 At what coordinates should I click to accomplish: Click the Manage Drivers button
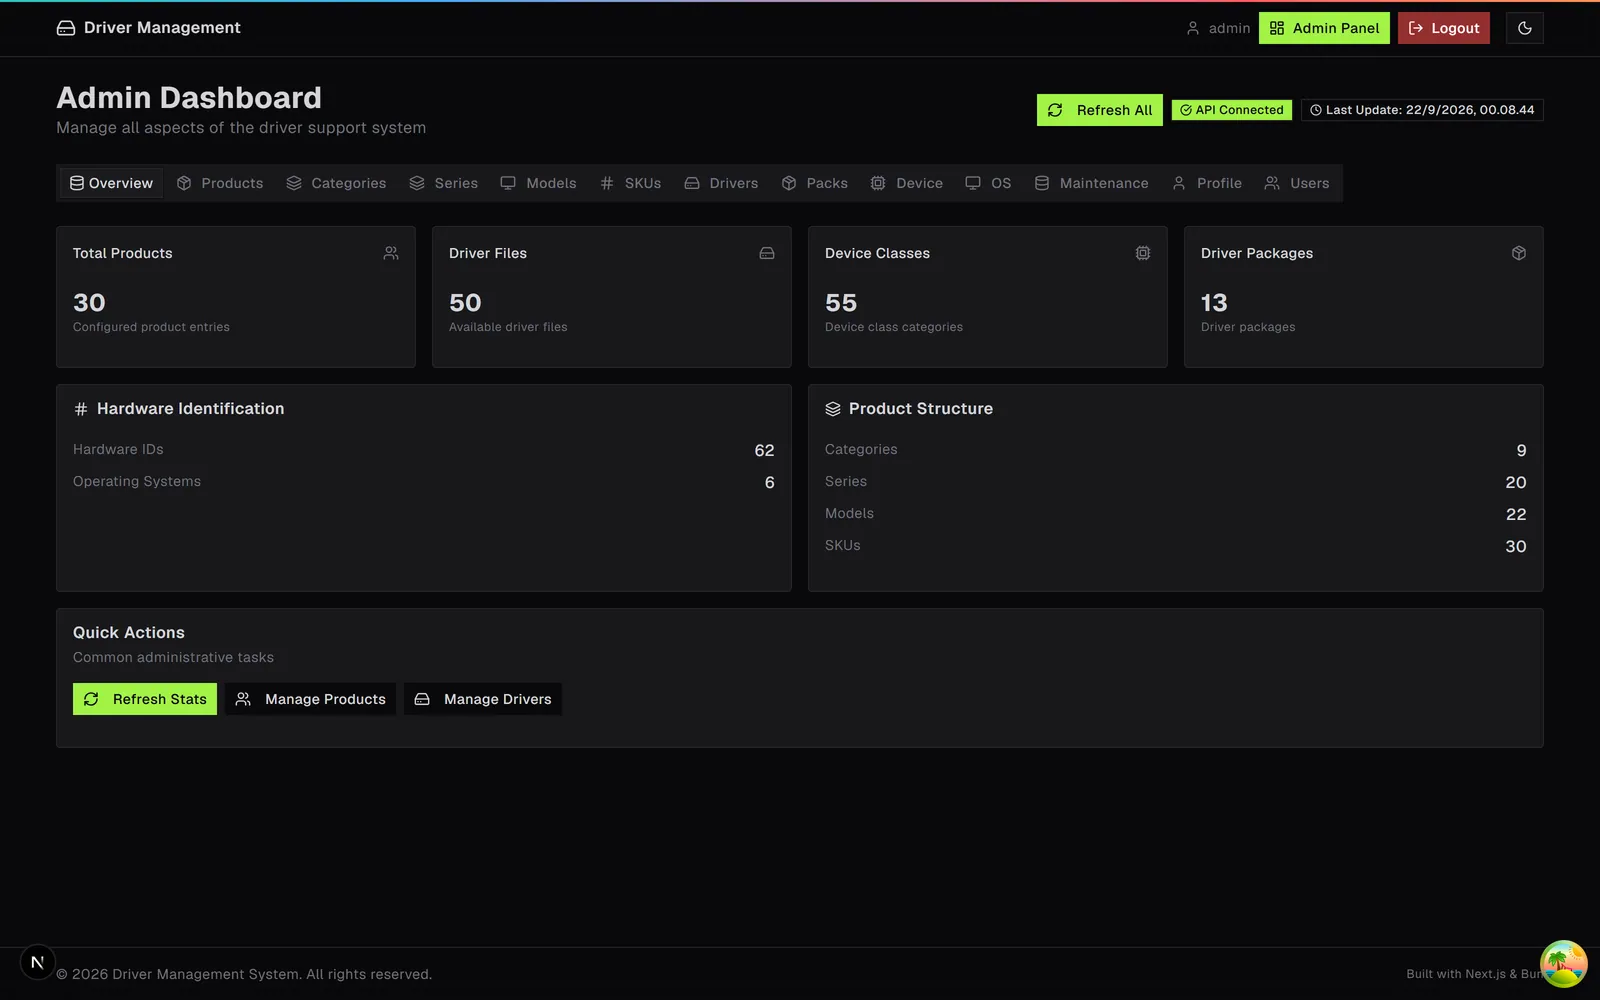click(x=483, y=699)
